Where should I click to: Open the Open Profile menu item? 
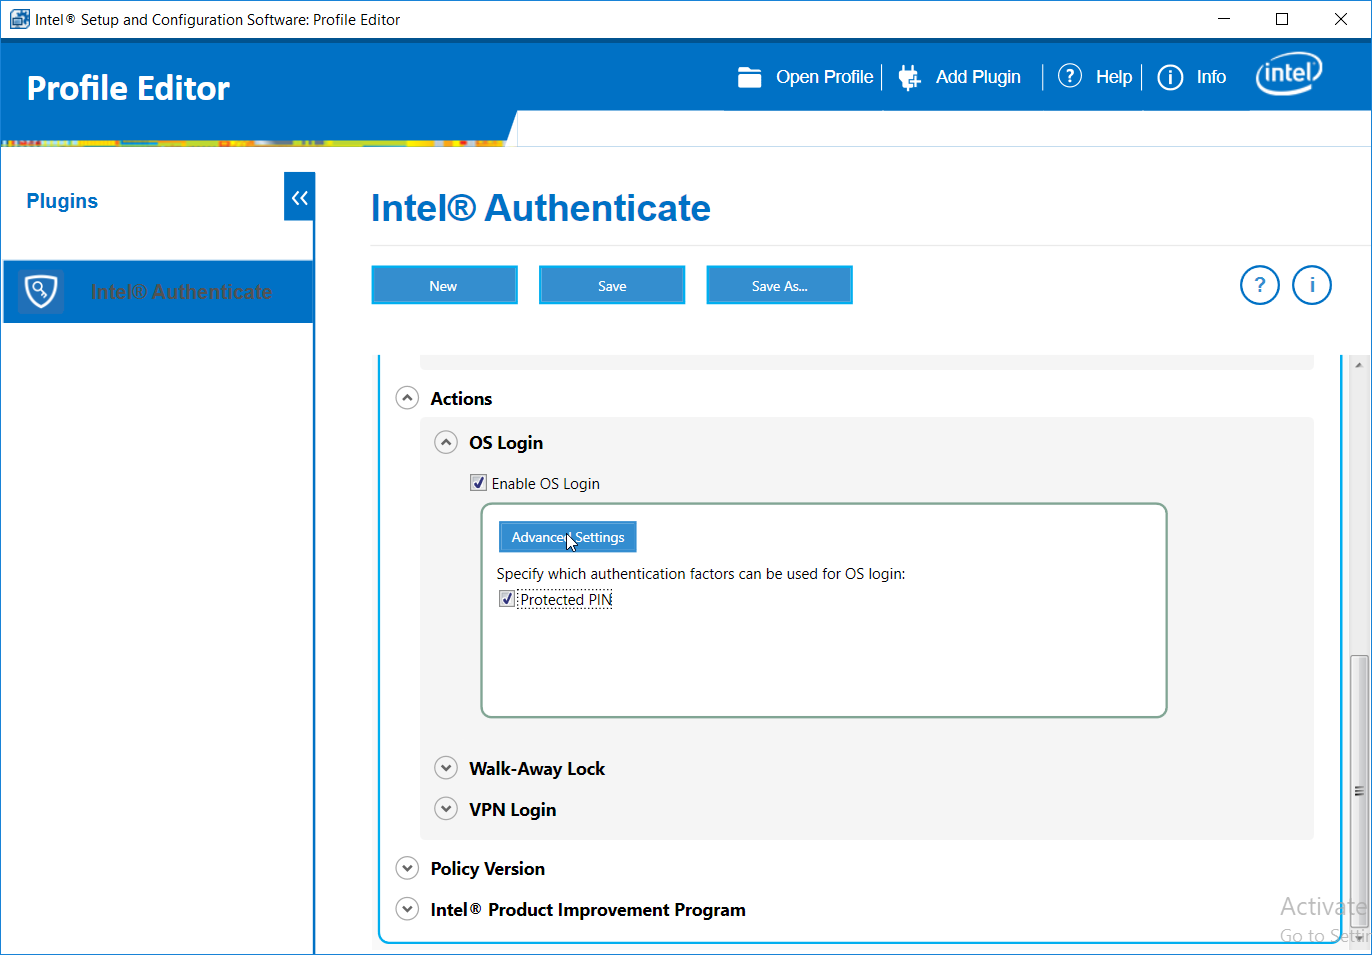pyautogui.click(x=824, y=77)
